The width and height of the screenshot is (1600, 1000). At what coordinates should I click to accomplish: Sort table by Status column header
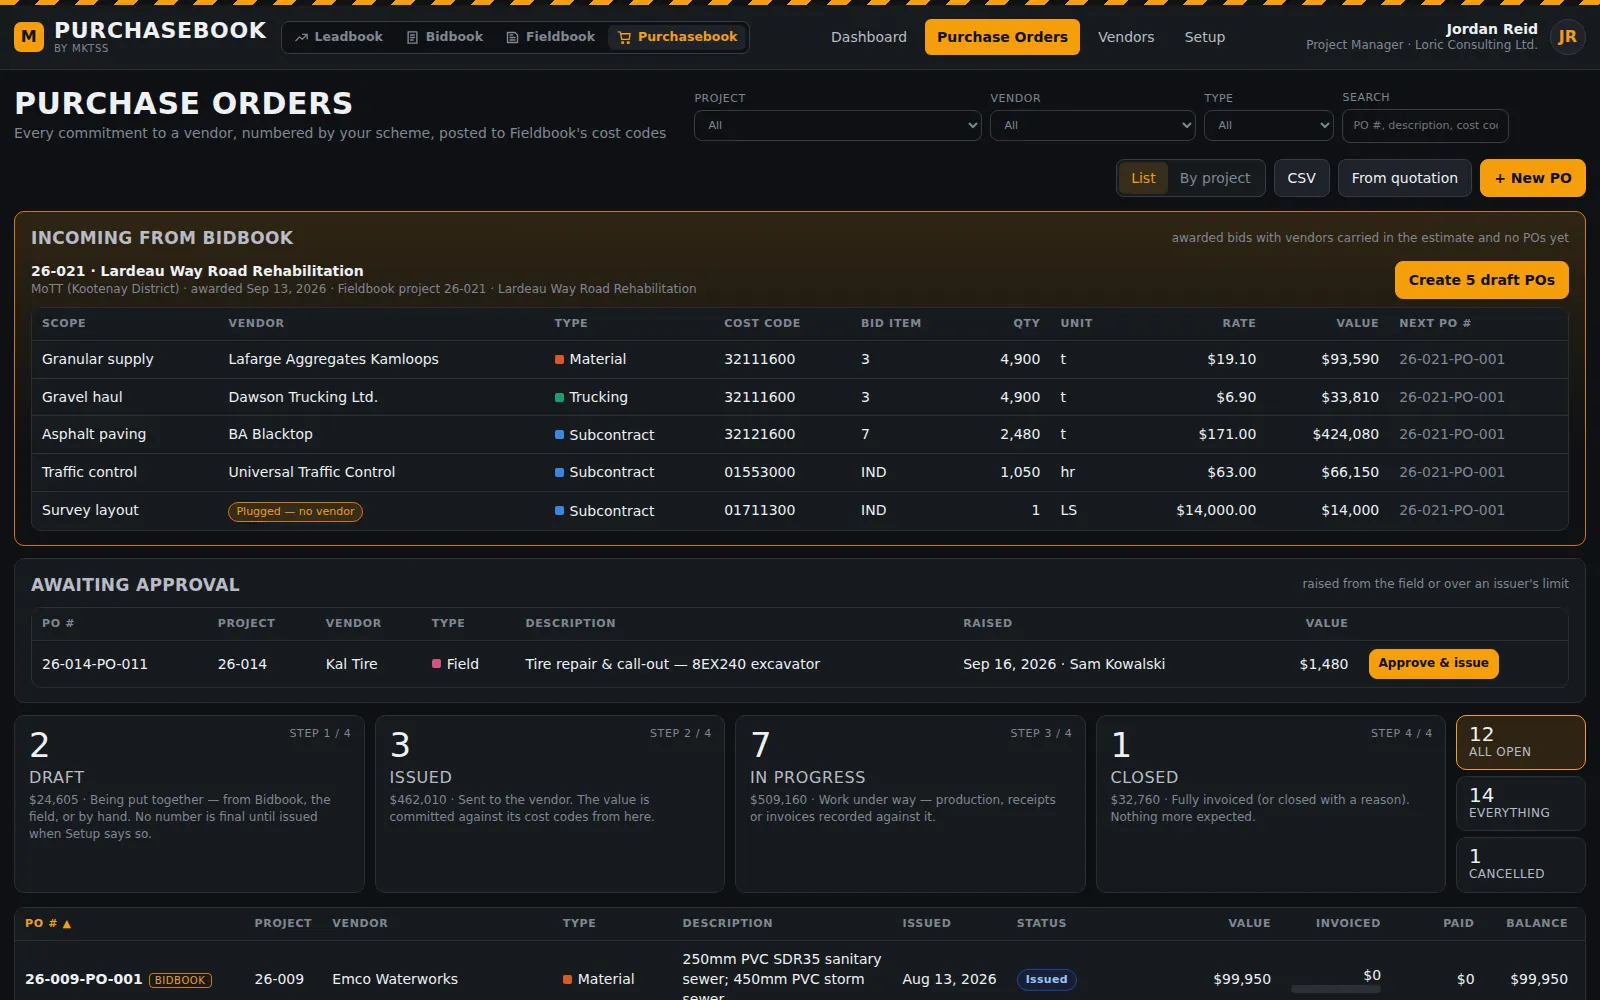1041,923
